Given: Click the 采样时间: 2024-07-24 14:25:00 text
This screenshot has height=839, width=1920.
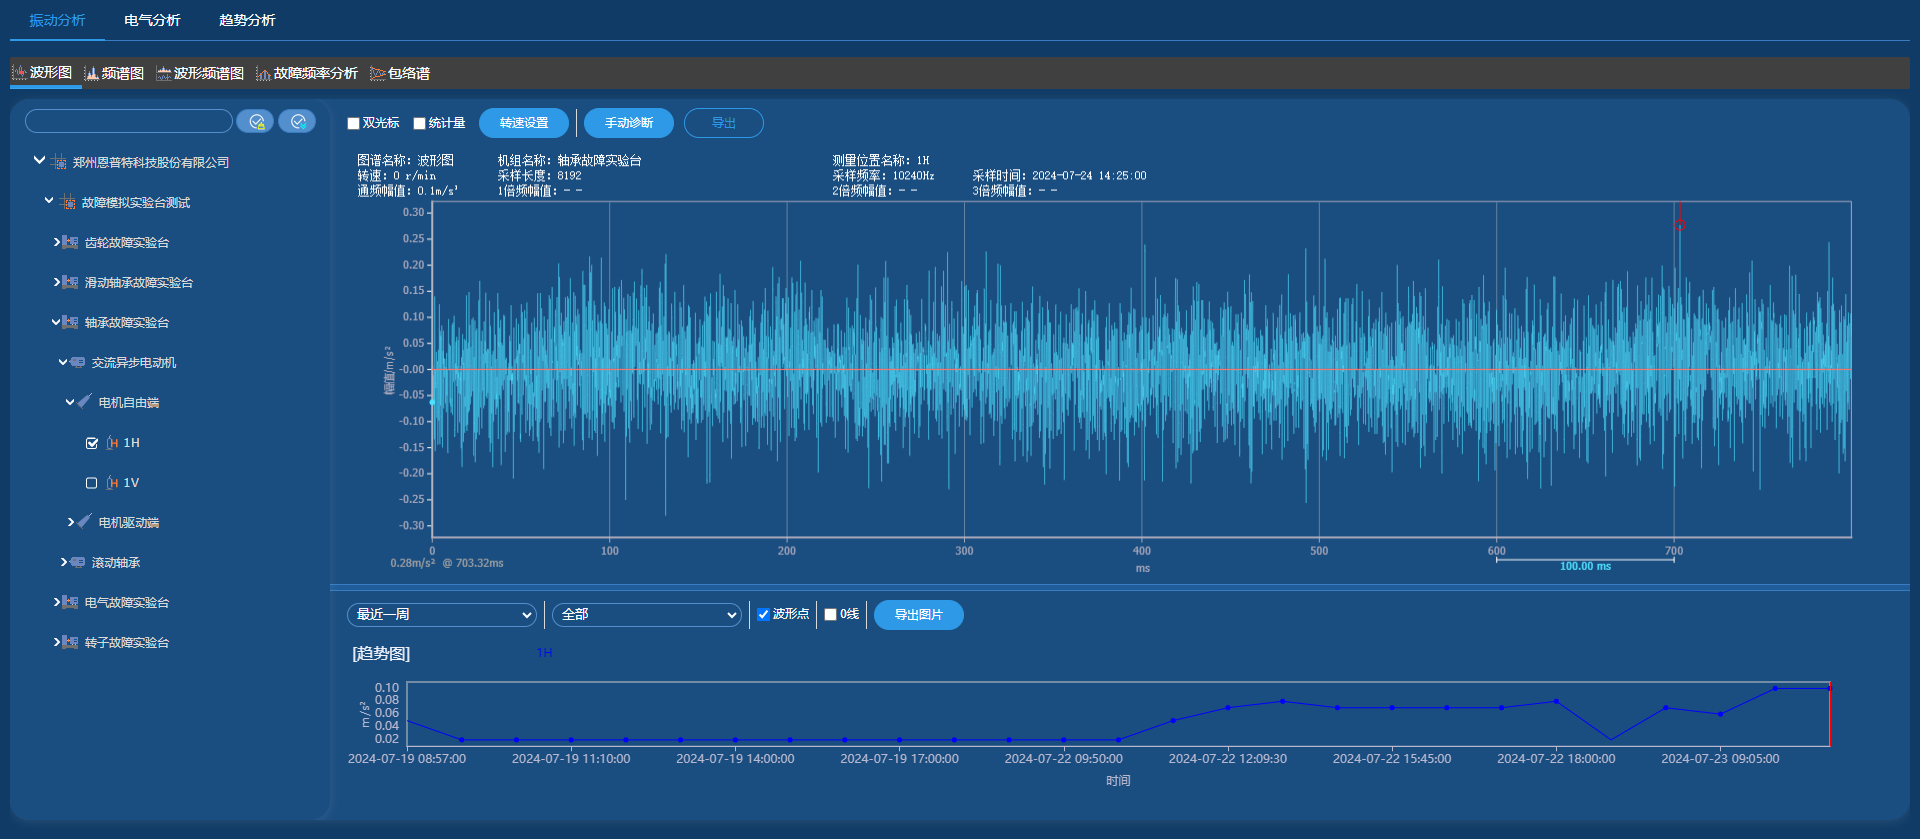Looking at the screenshot, I should coord(1059,176).
